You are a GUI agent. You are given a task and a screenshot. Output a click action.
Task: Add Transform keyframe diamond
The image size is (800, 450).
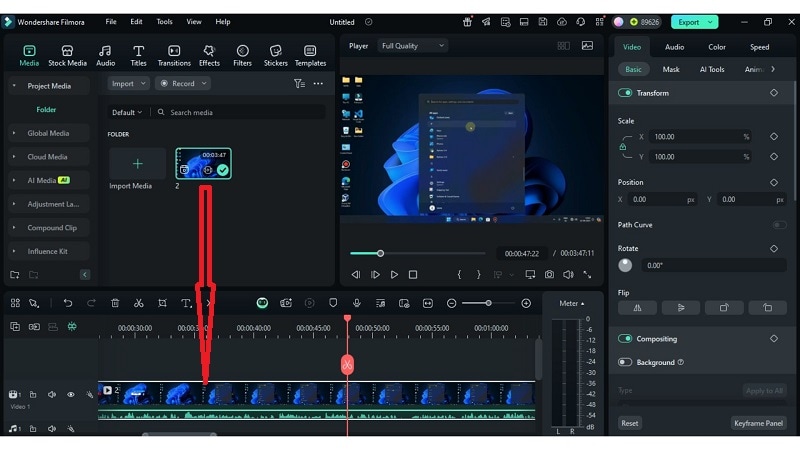(x=774, y=93)
